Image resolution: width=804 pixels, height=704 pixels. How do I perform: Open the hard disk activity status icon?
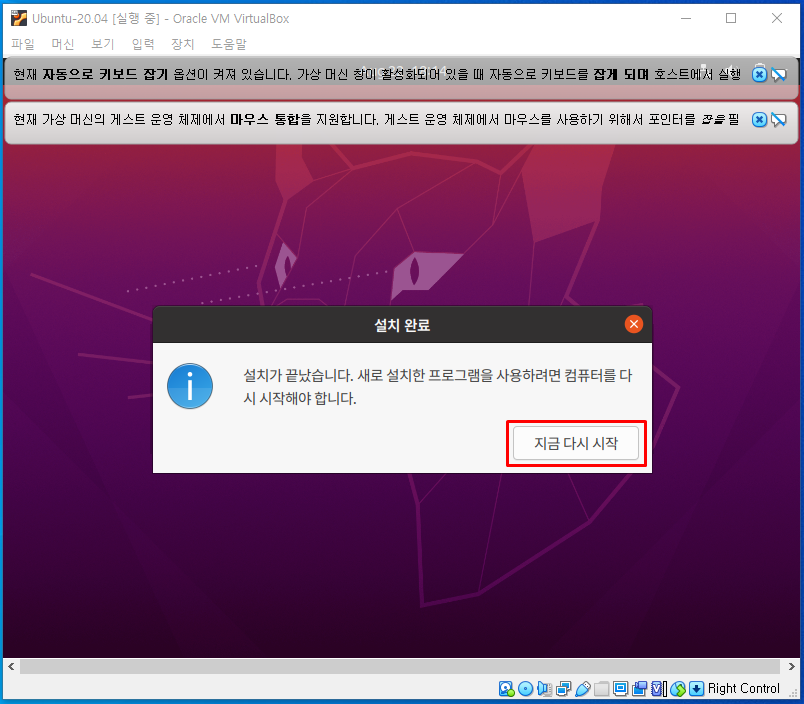tap(506, 688)
